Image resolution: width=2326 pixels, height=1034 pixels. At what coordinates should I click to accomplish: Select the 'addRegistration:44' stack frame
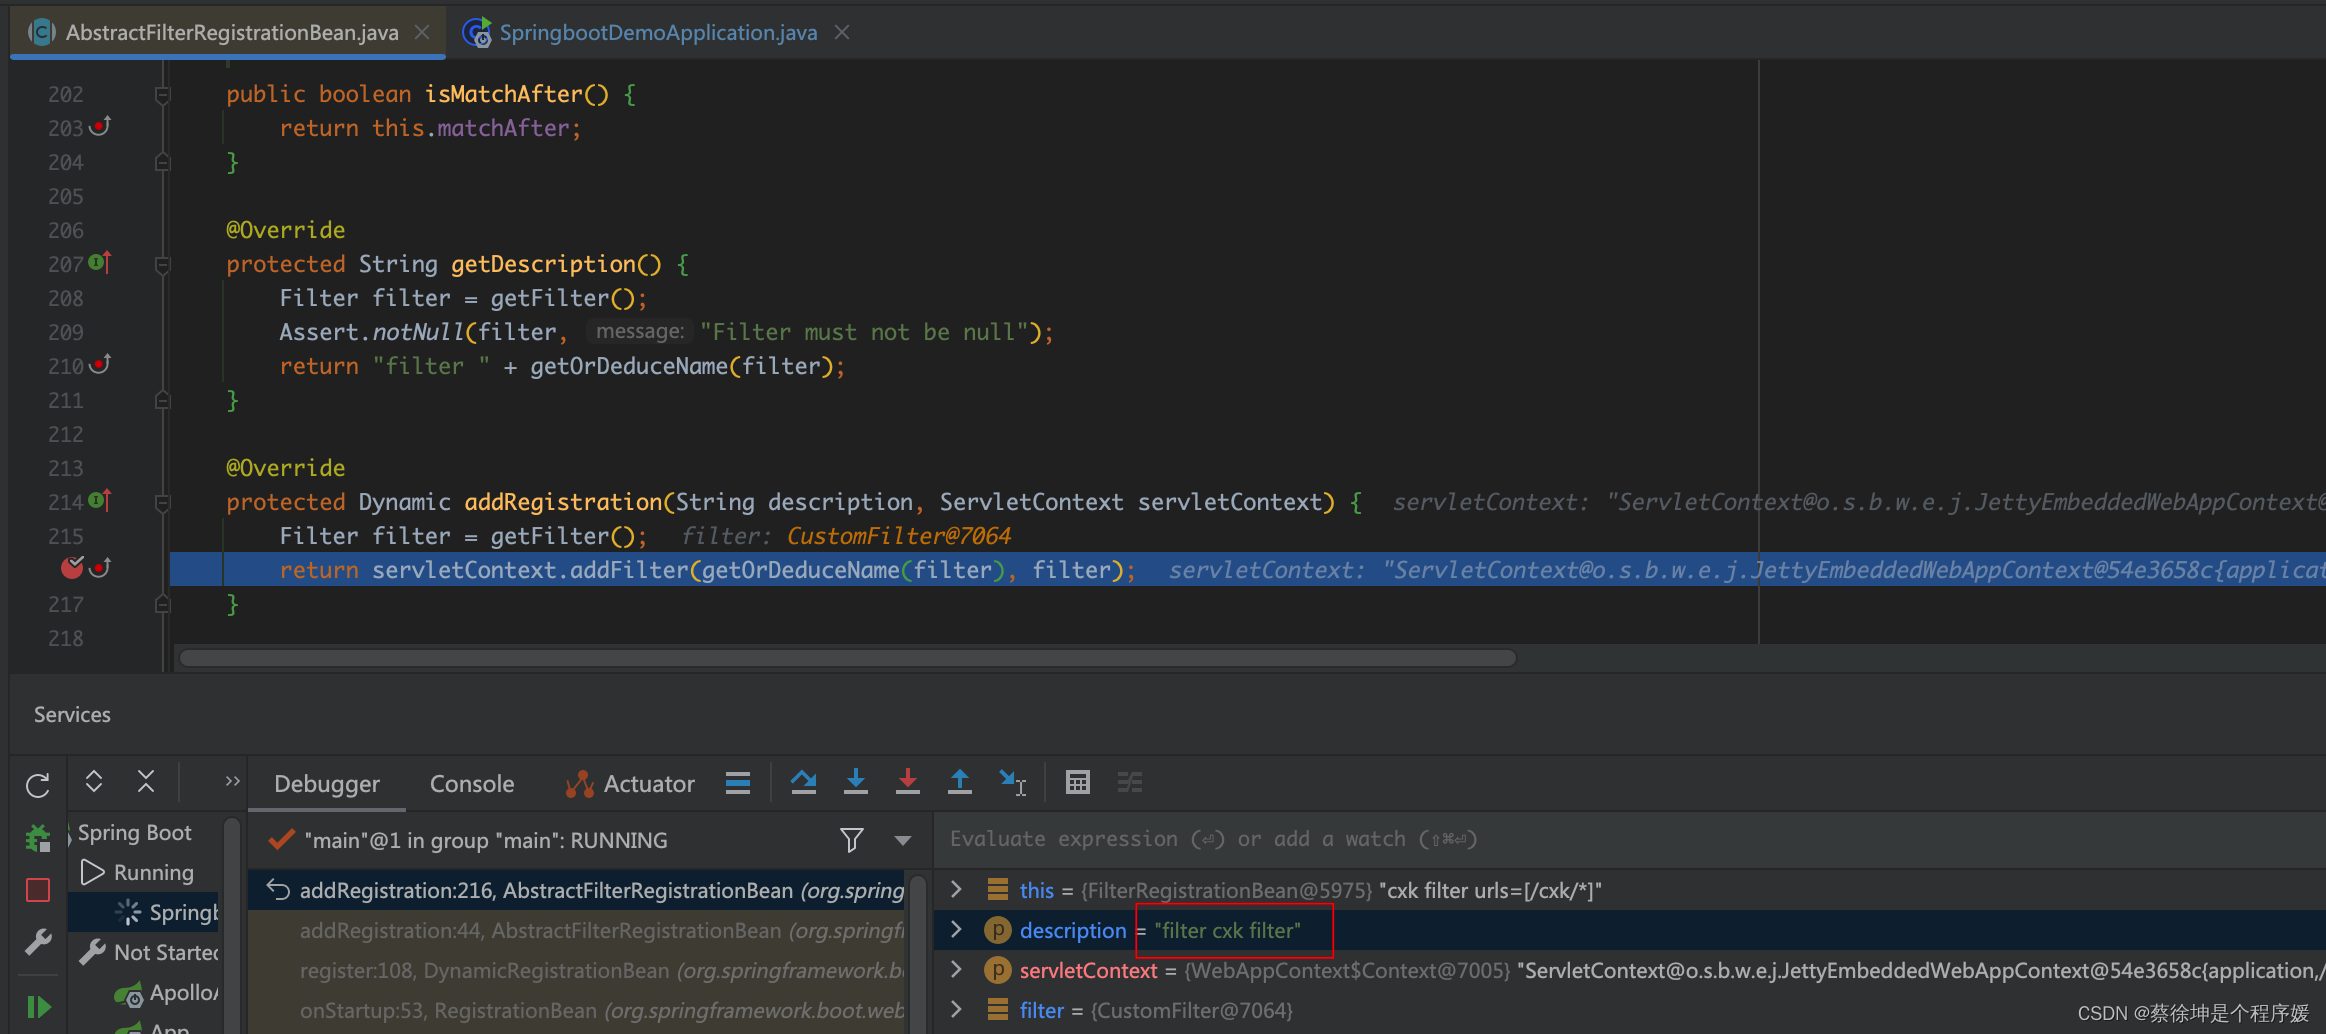(x=576, y=931)
